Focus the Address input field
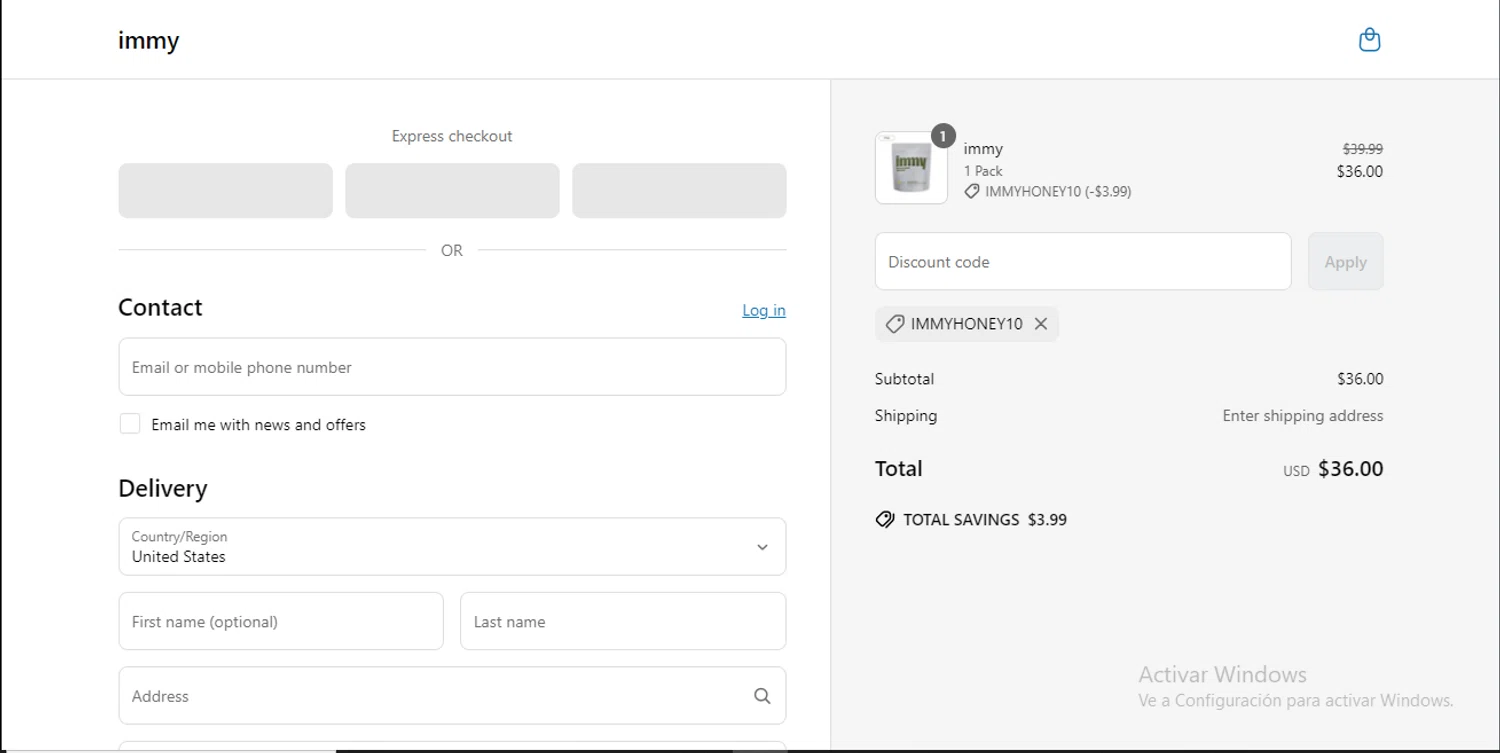The image size is (1500, 753). pos(452,696)
